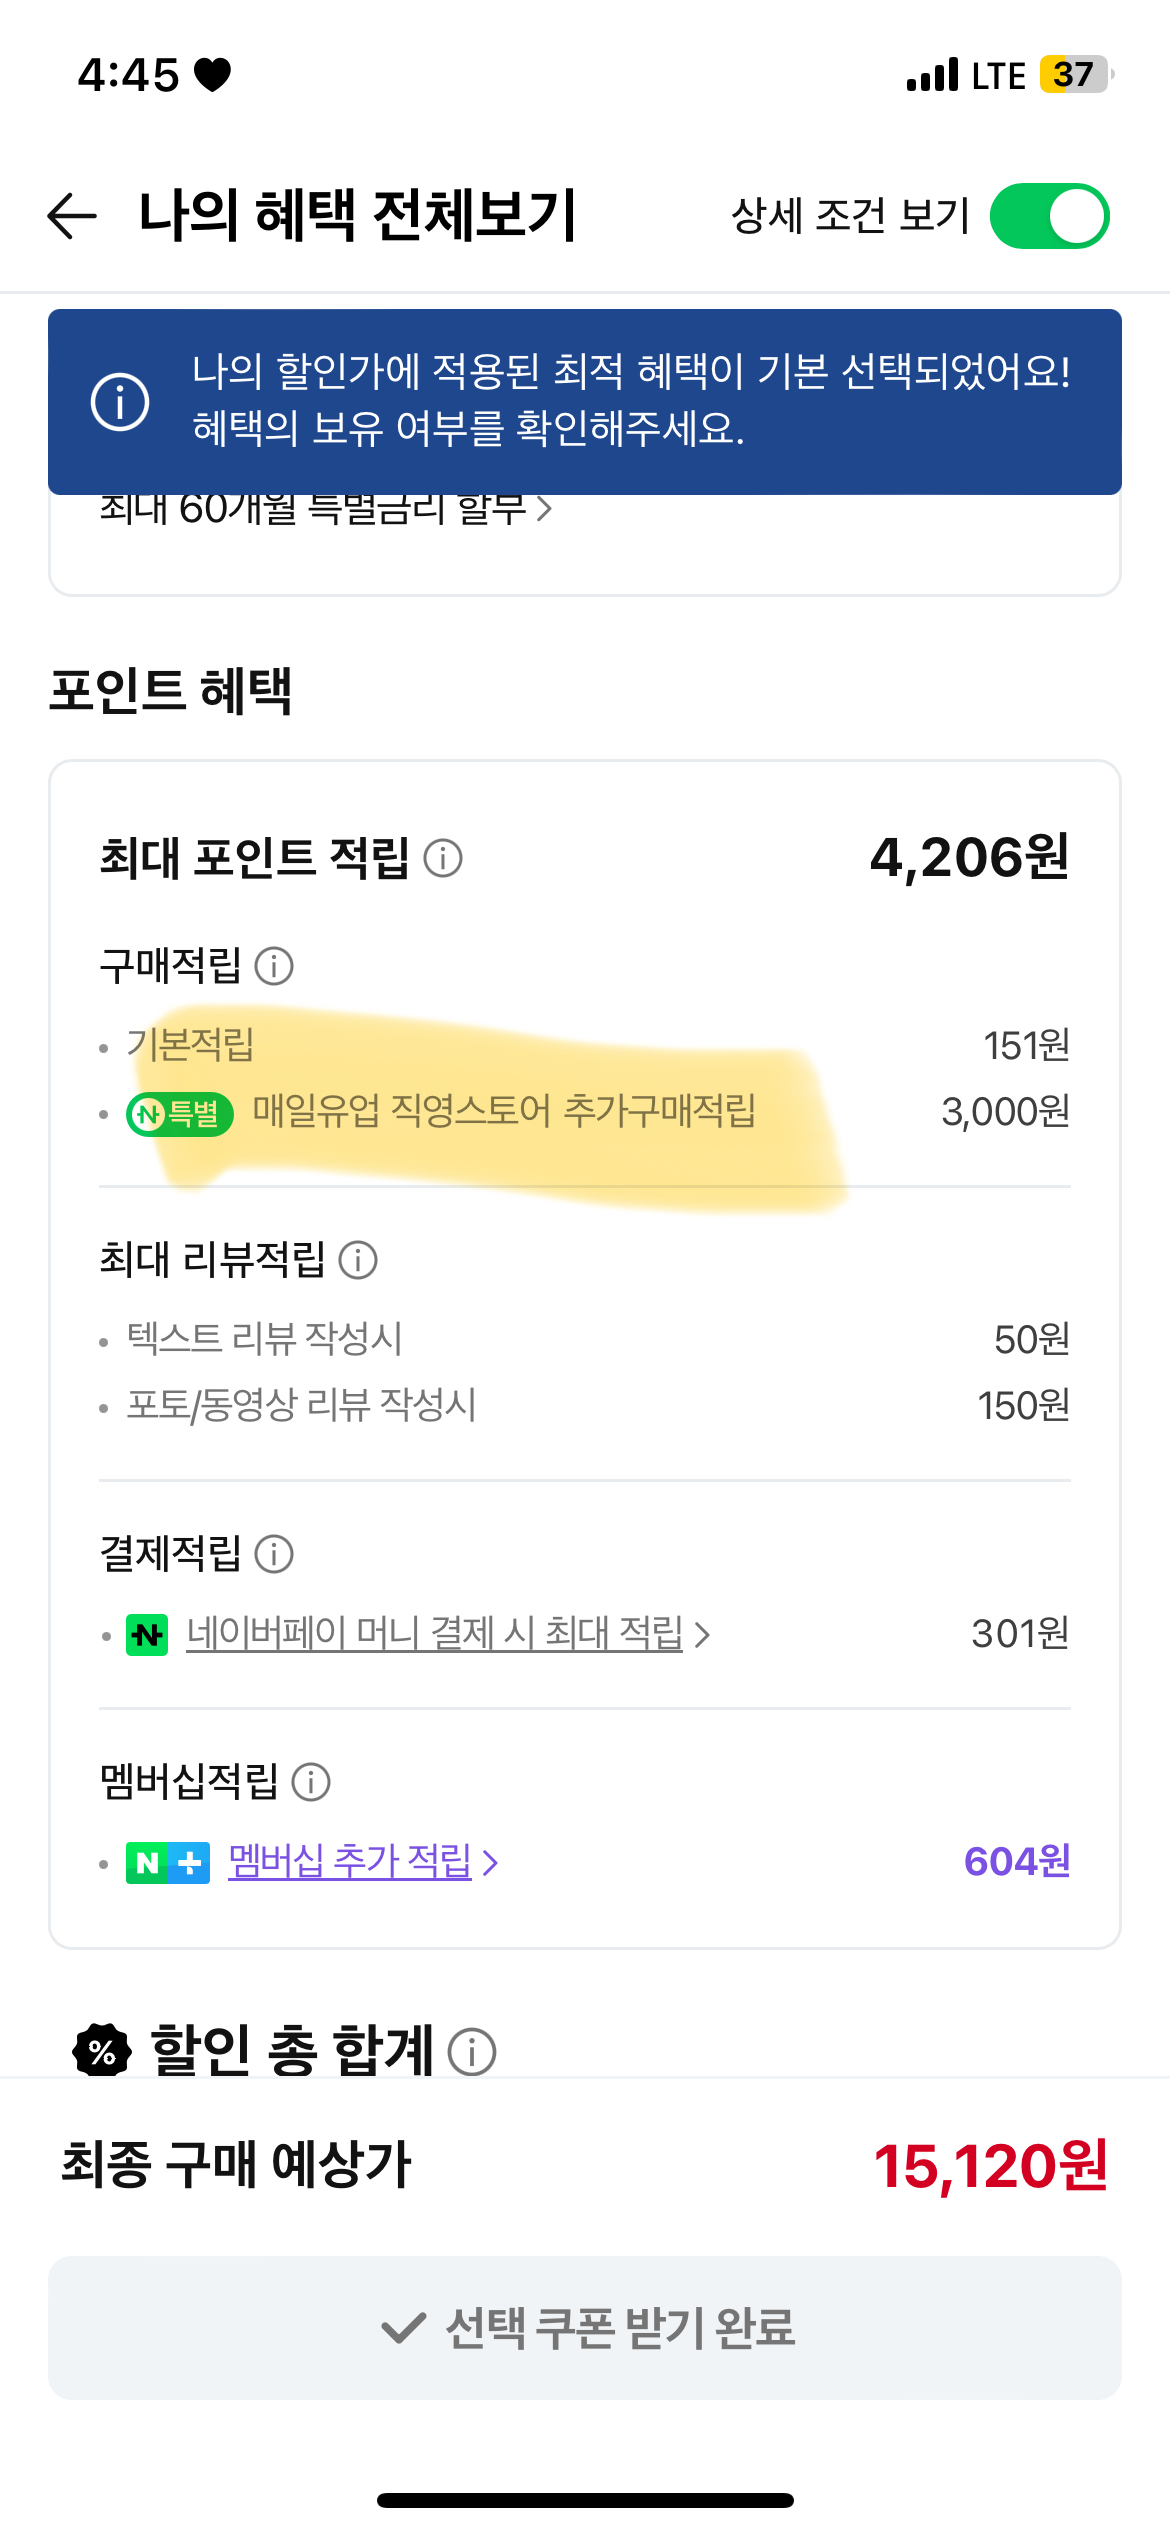Tap info icon next to 최대 포인트 적립
The width and height of the screenshot is (1170, 2532).
[443, 858]
